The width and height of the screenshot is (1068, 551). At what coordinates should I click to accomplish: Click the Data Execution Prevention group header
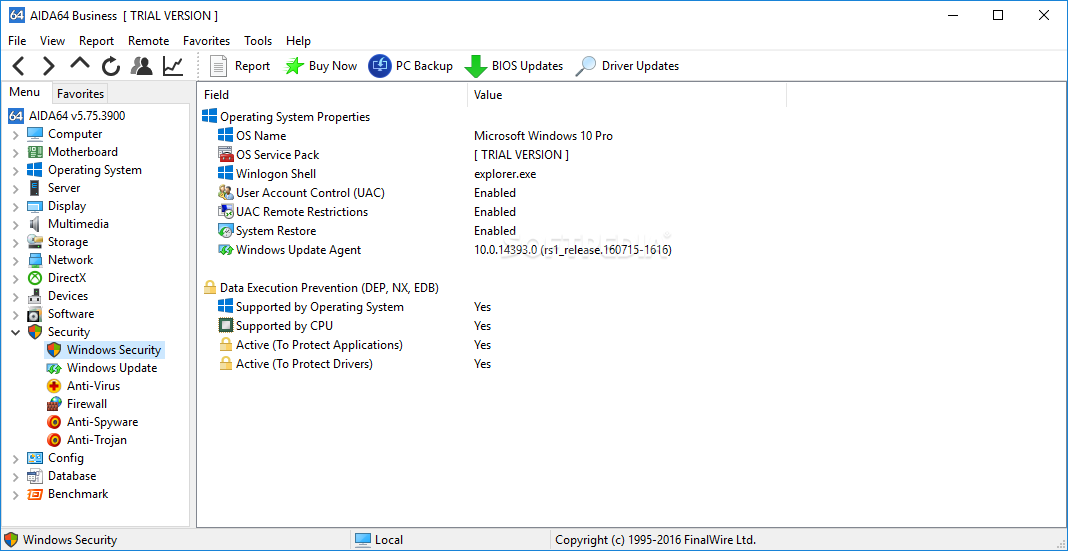329,288
